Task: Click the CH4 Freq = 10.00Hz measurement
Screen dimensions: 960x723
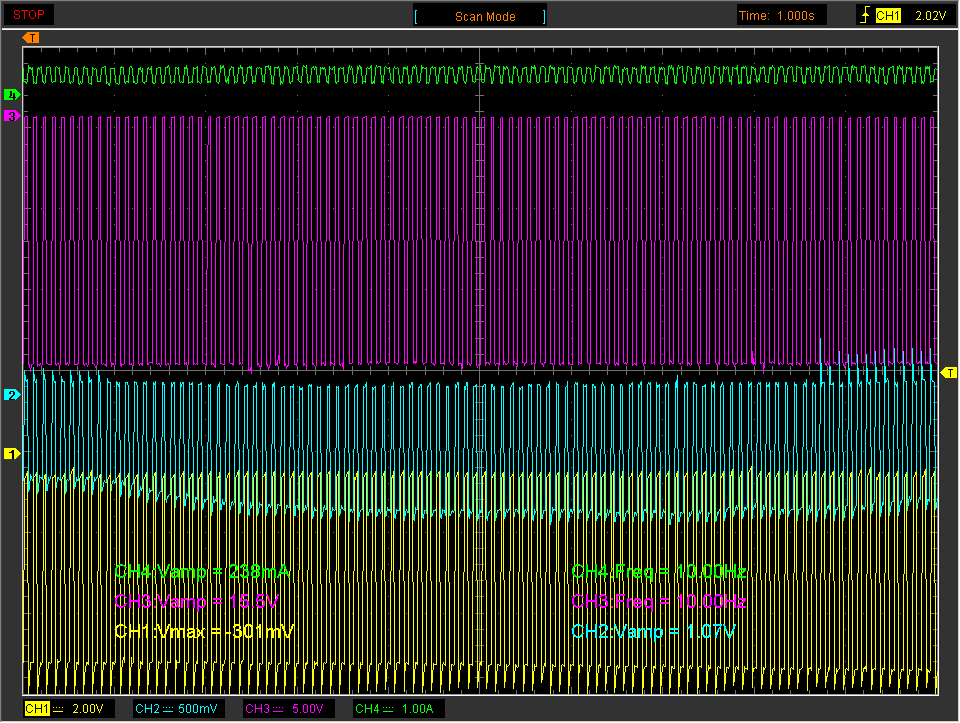Action: [658, 572]
